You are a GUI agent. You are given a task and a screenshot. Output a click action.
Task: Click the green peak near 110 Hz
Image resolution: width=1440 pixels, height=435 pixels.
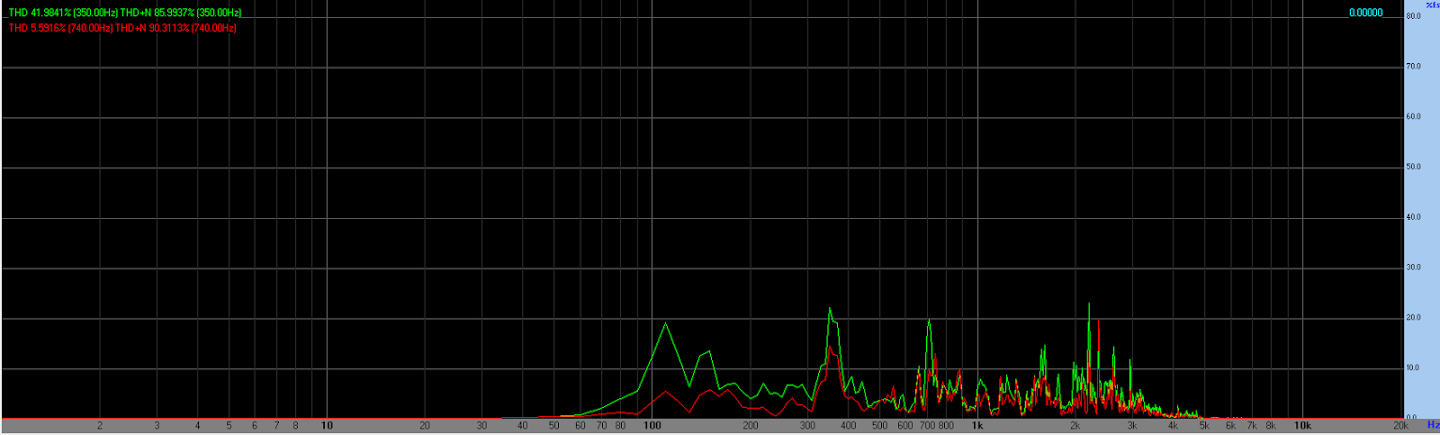[x=666, y=323]
